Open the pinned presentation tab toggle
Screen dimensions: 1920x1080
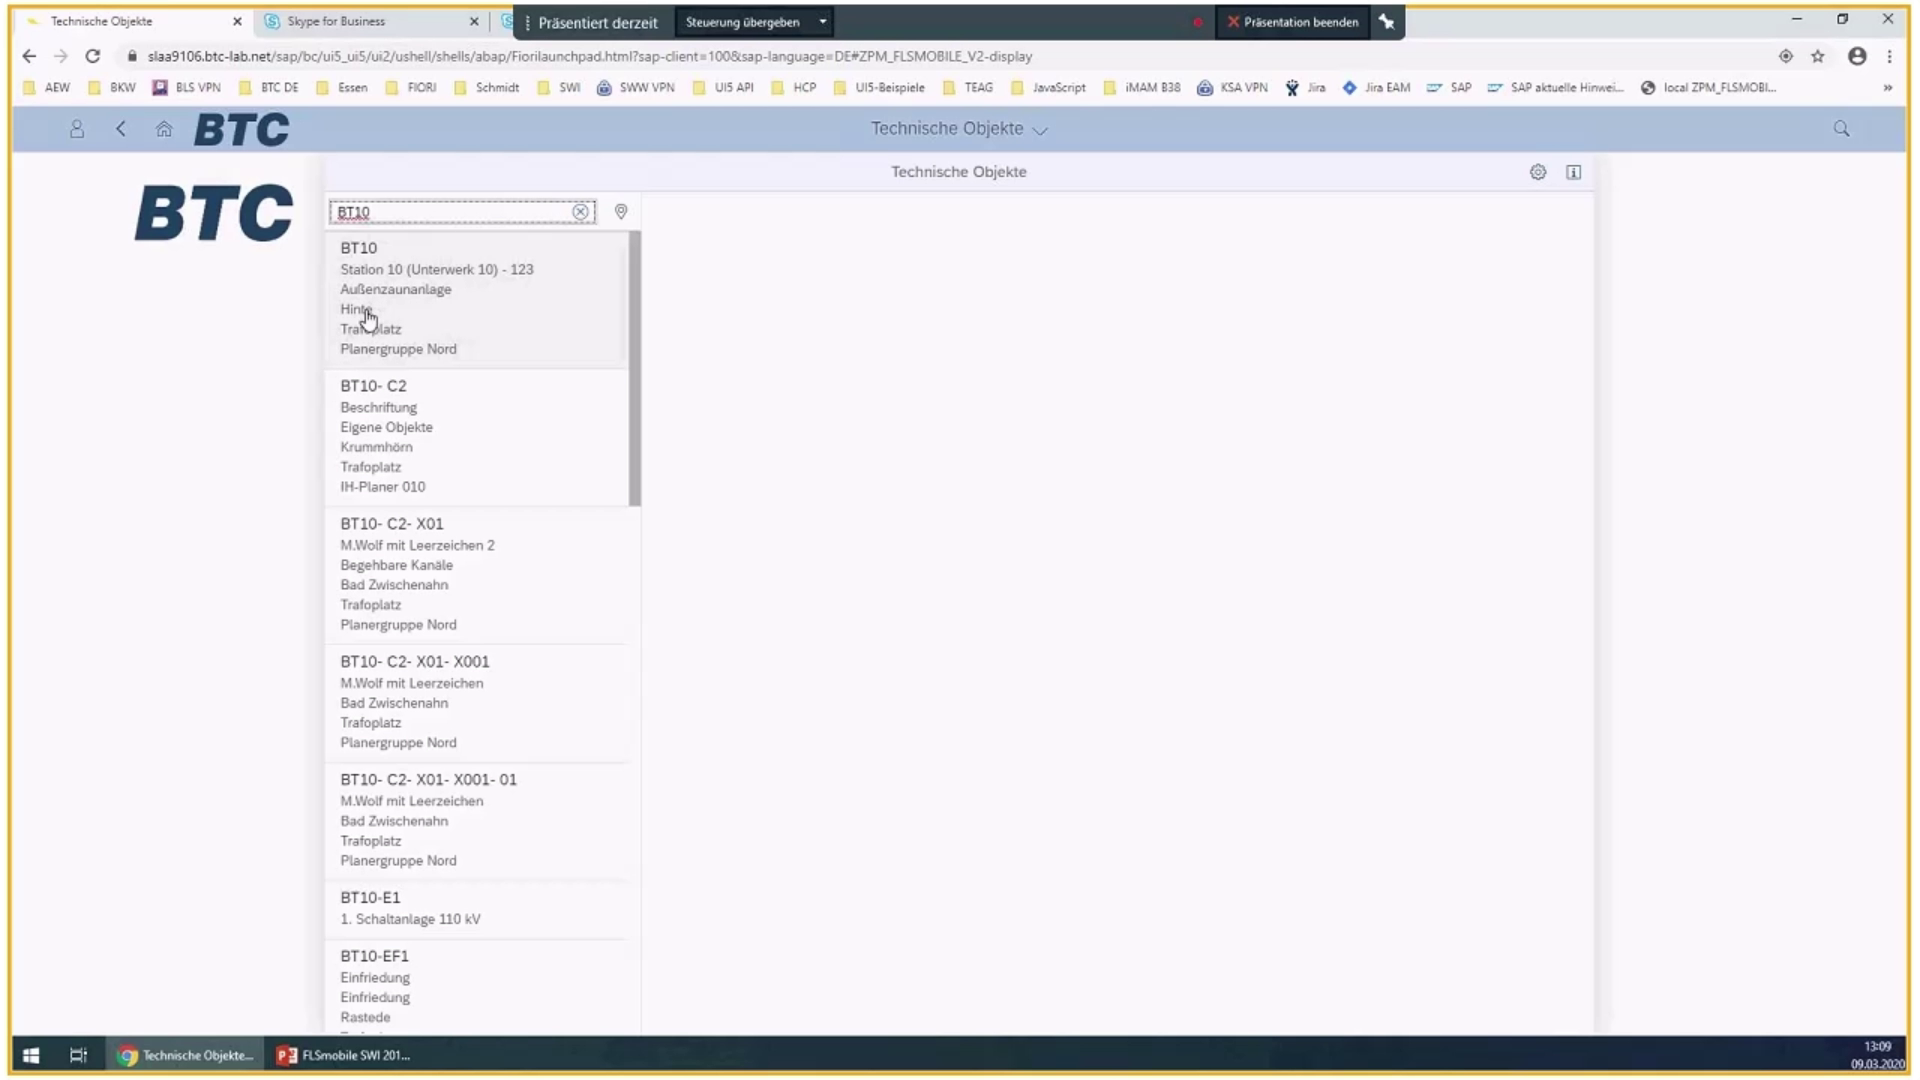tap(1387, 21)
